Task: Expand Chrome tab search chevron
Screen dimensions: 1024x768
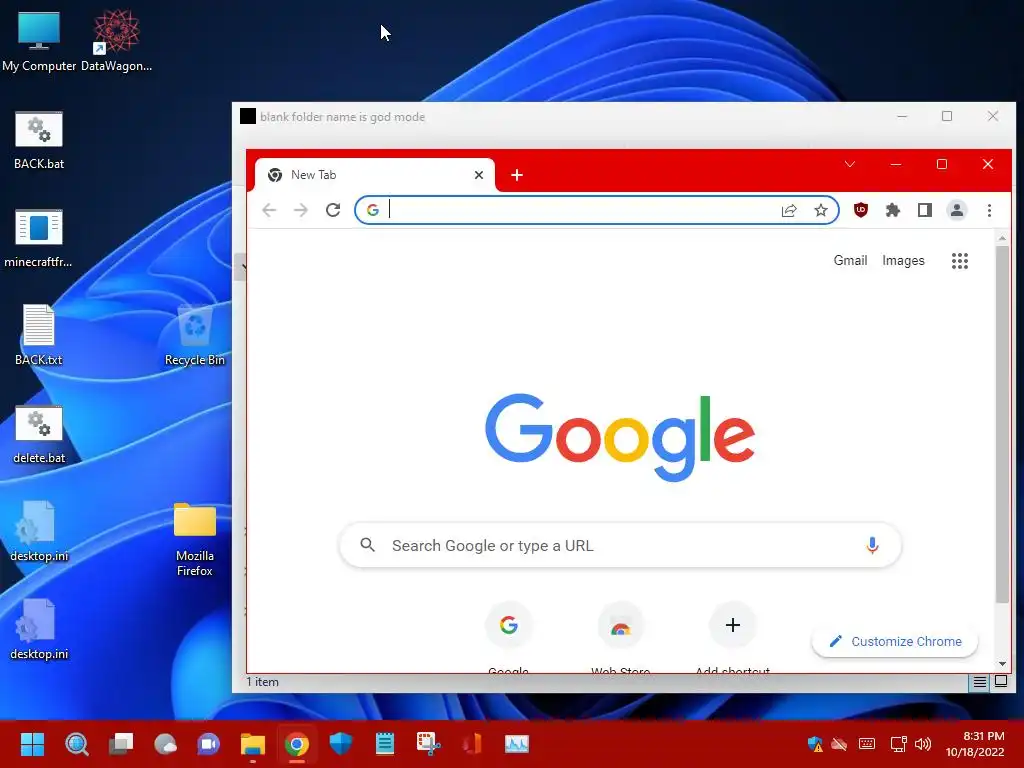Action: pos(850,165)
